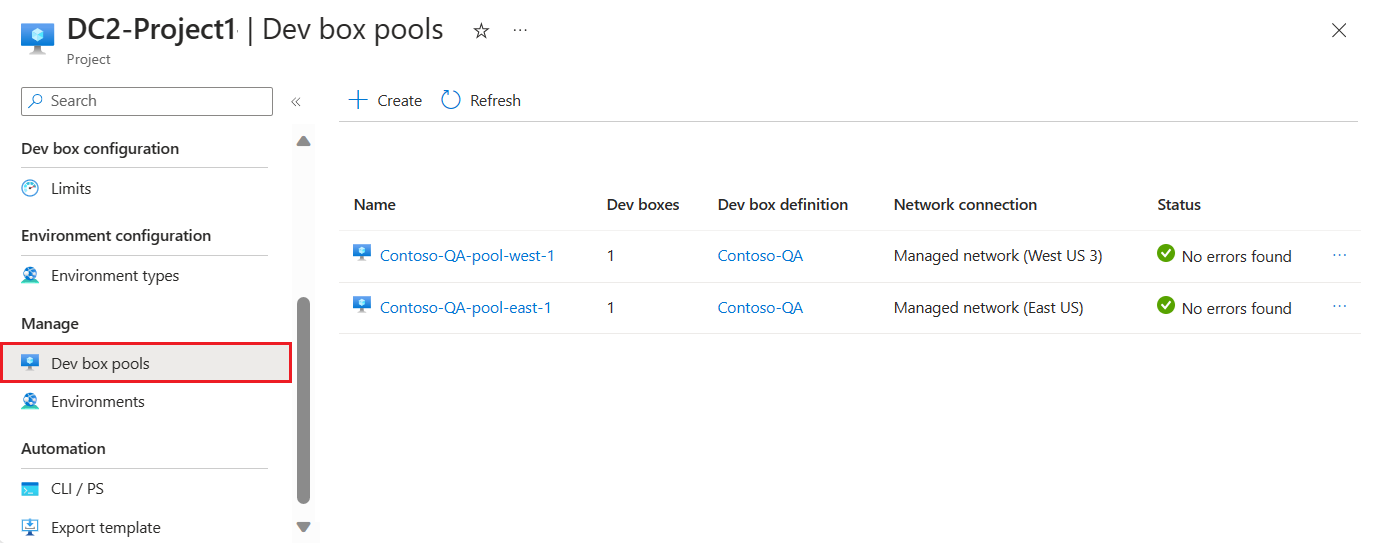Click the Environments globe icon
This screenshot has width=1374, height=545.
(x=30, y=401)
